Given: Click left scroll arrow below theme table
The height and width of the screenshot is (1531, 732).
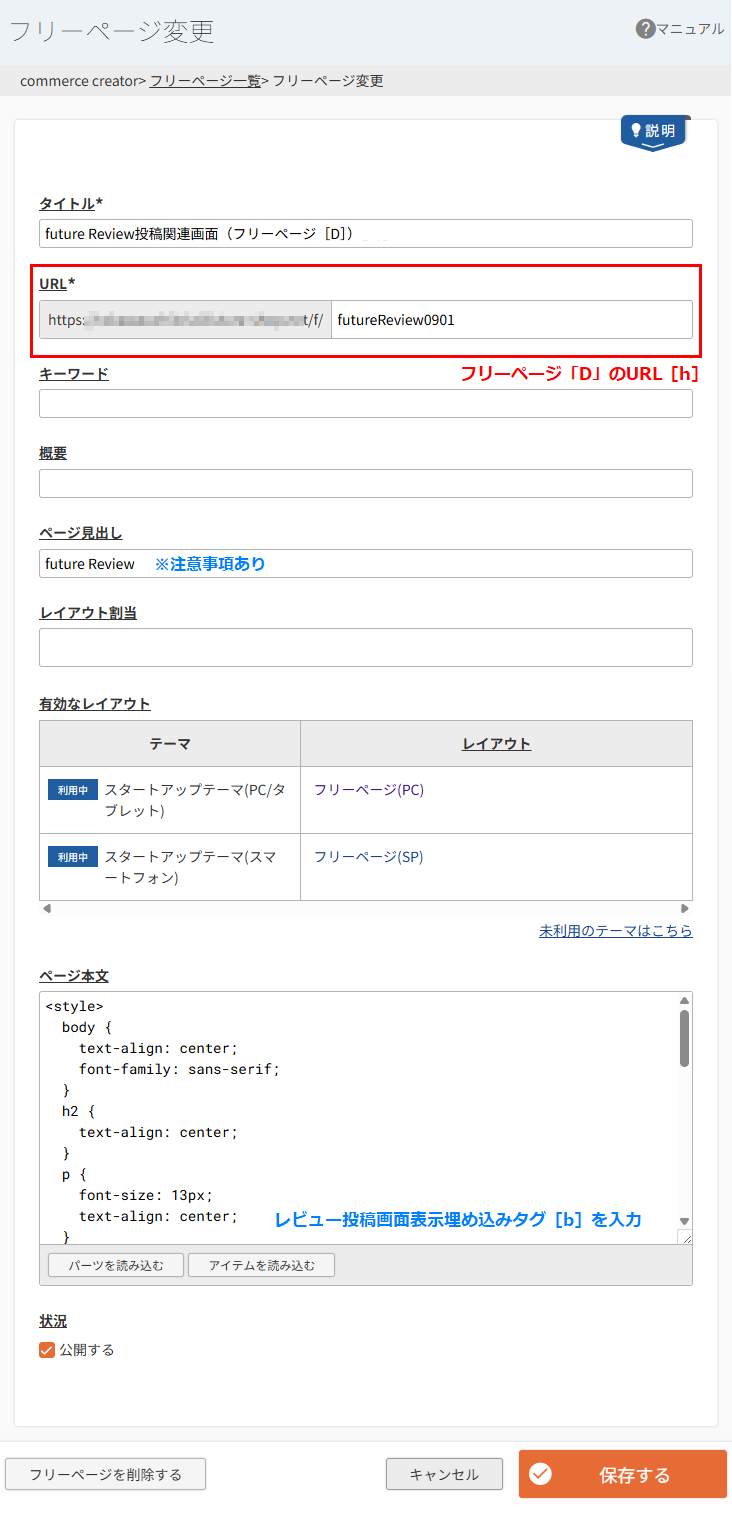Looking at the screenshot, I should [45, 908].
